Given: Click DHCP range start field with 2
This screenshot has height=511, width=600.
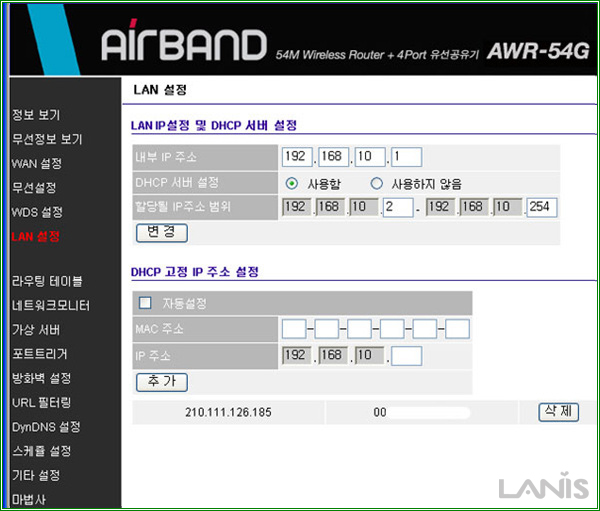Looking at the screenshot, I should click(x=398, y=207).
